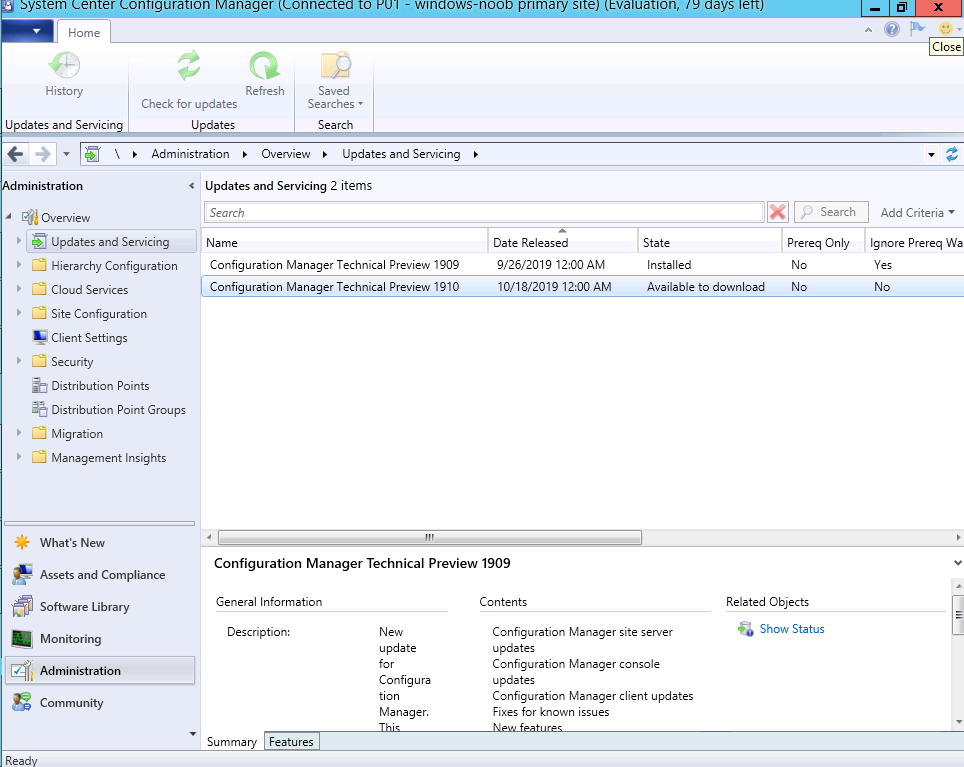Expand the Hierarchy Configuration node

pos(19,265)
